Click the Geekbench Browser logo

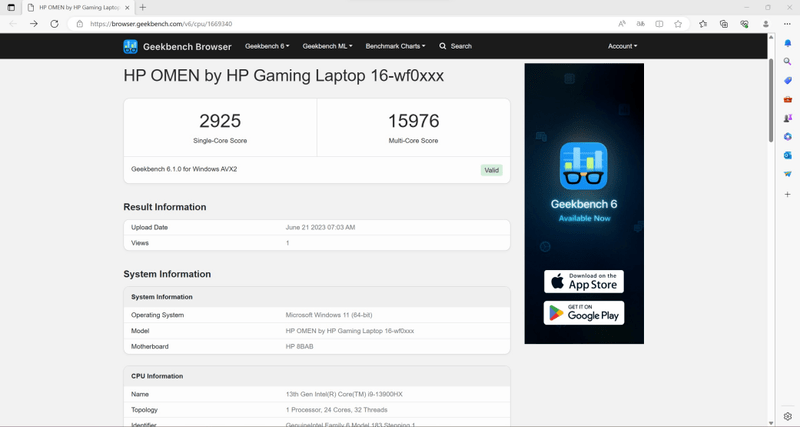(177, 46)
